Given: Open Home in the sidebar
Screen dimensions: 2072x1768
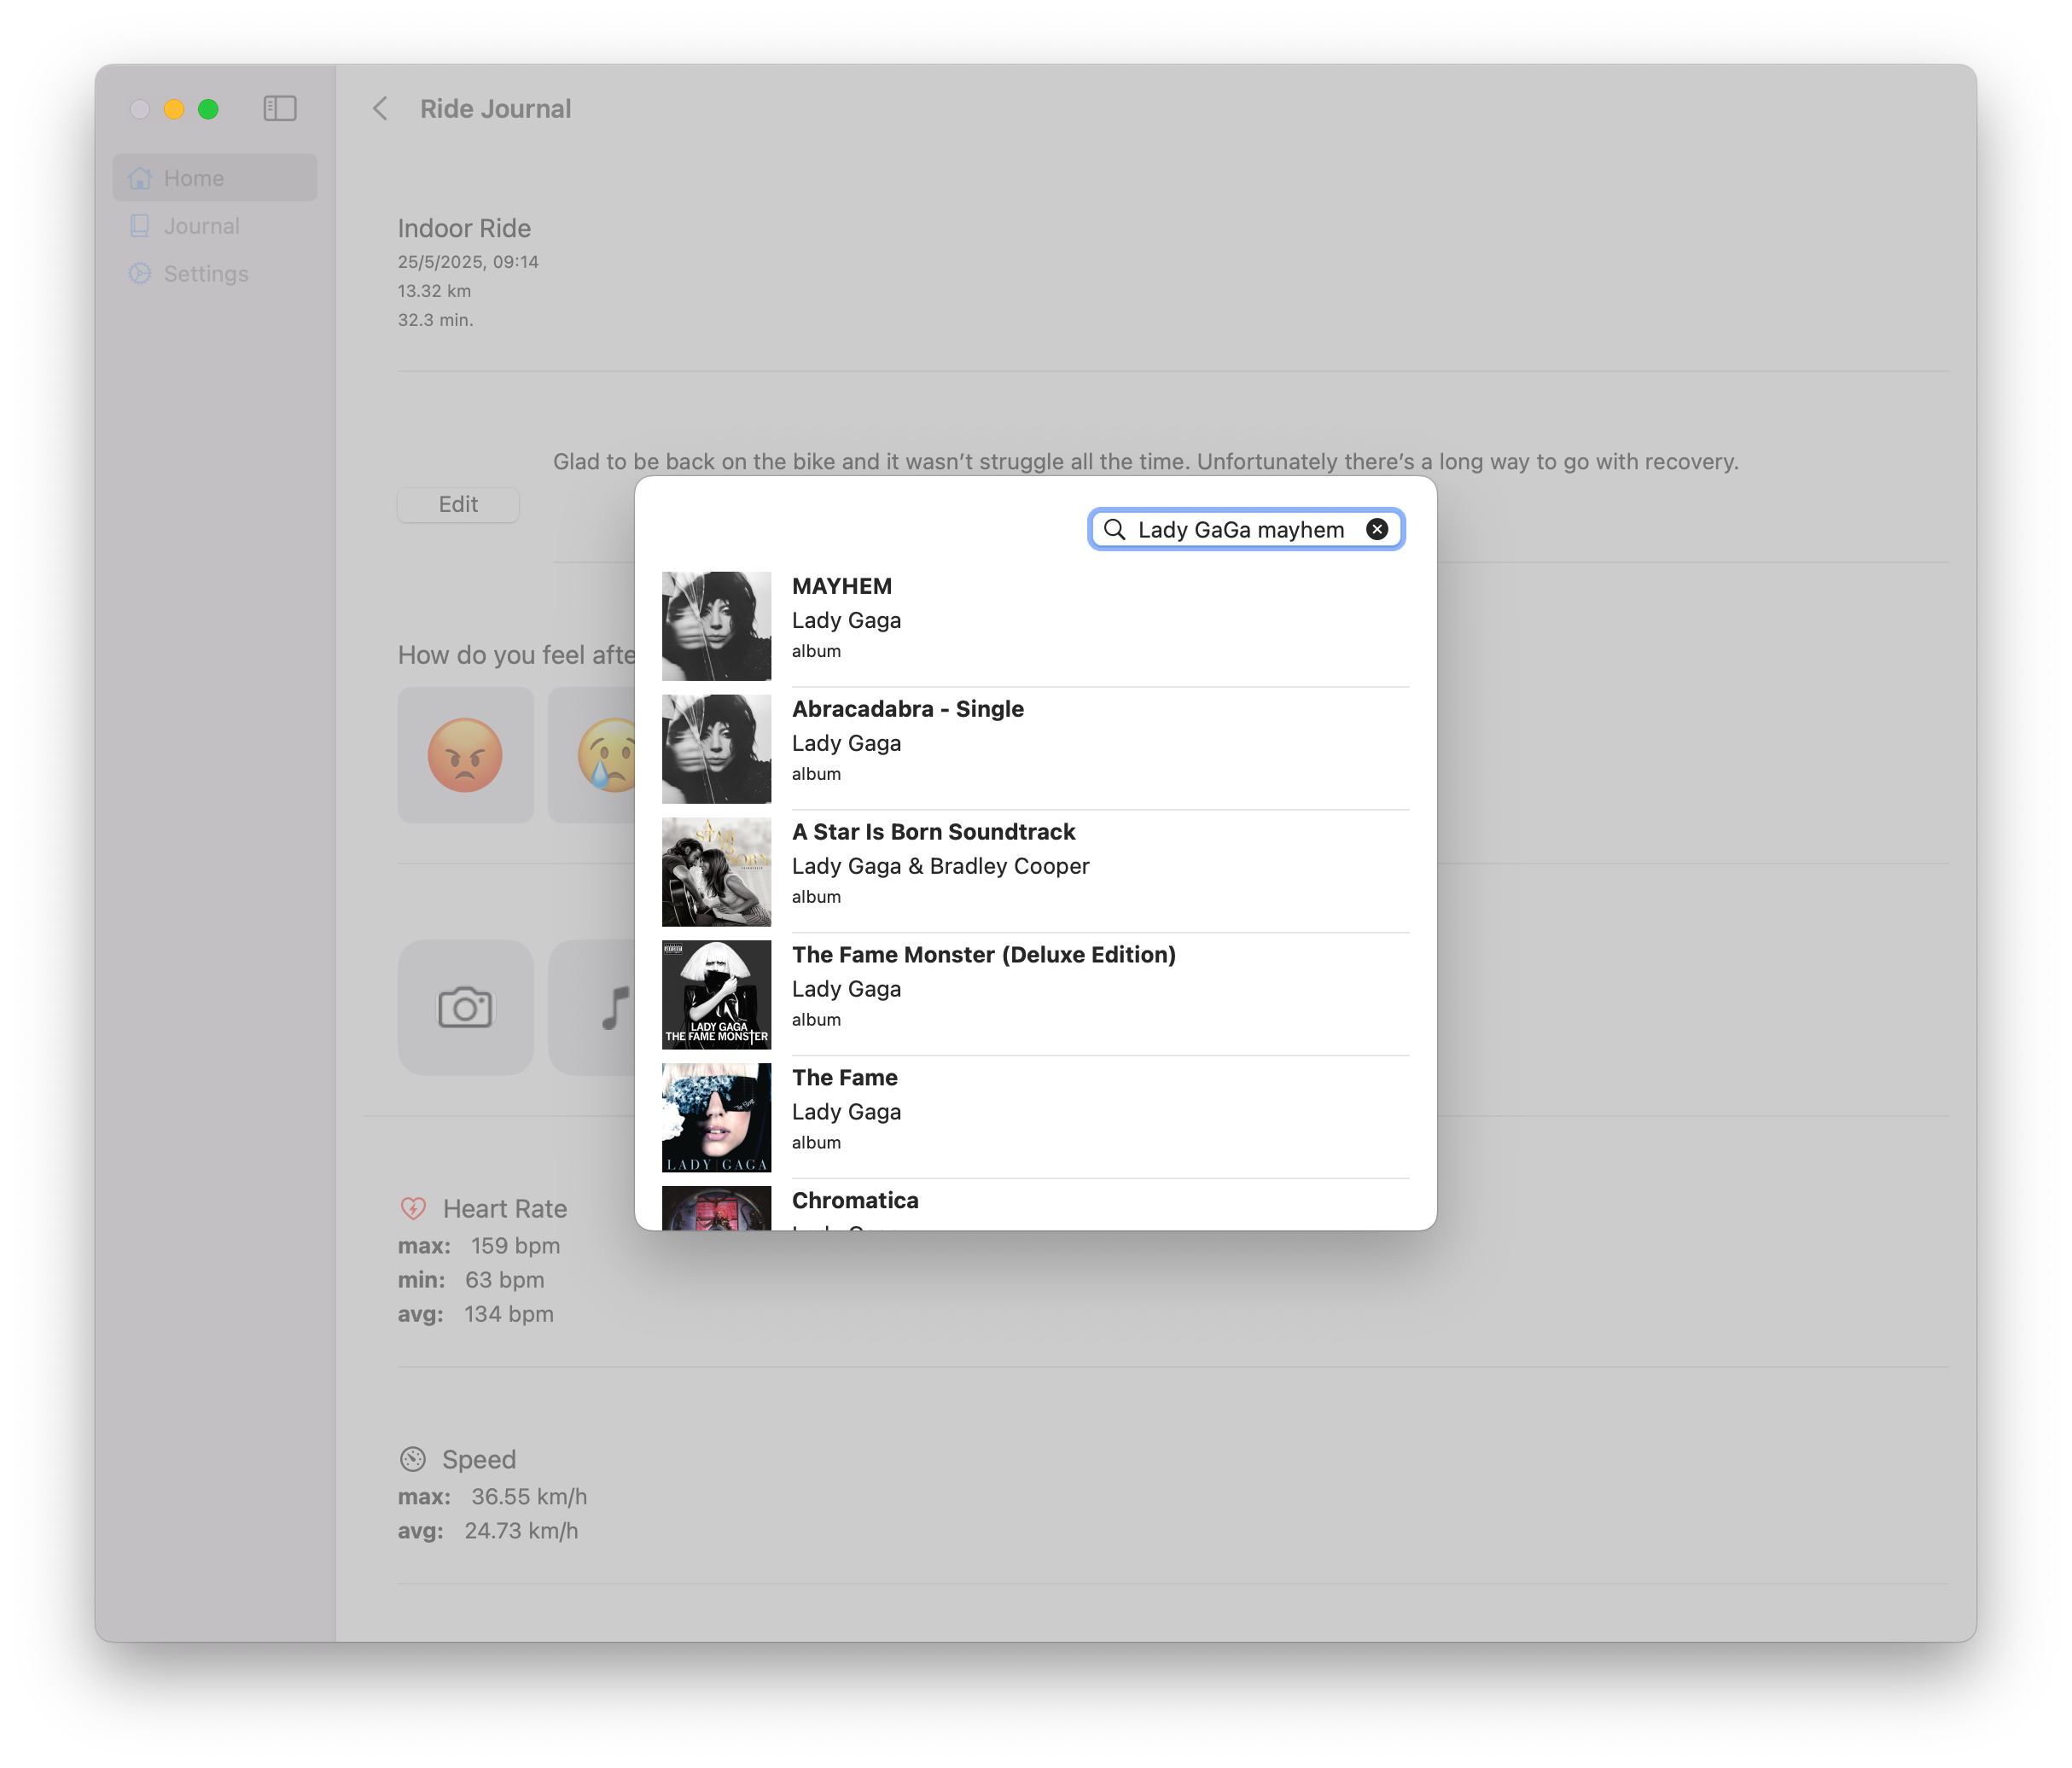Looking at the screenshot, I should (x=215, y=178).
